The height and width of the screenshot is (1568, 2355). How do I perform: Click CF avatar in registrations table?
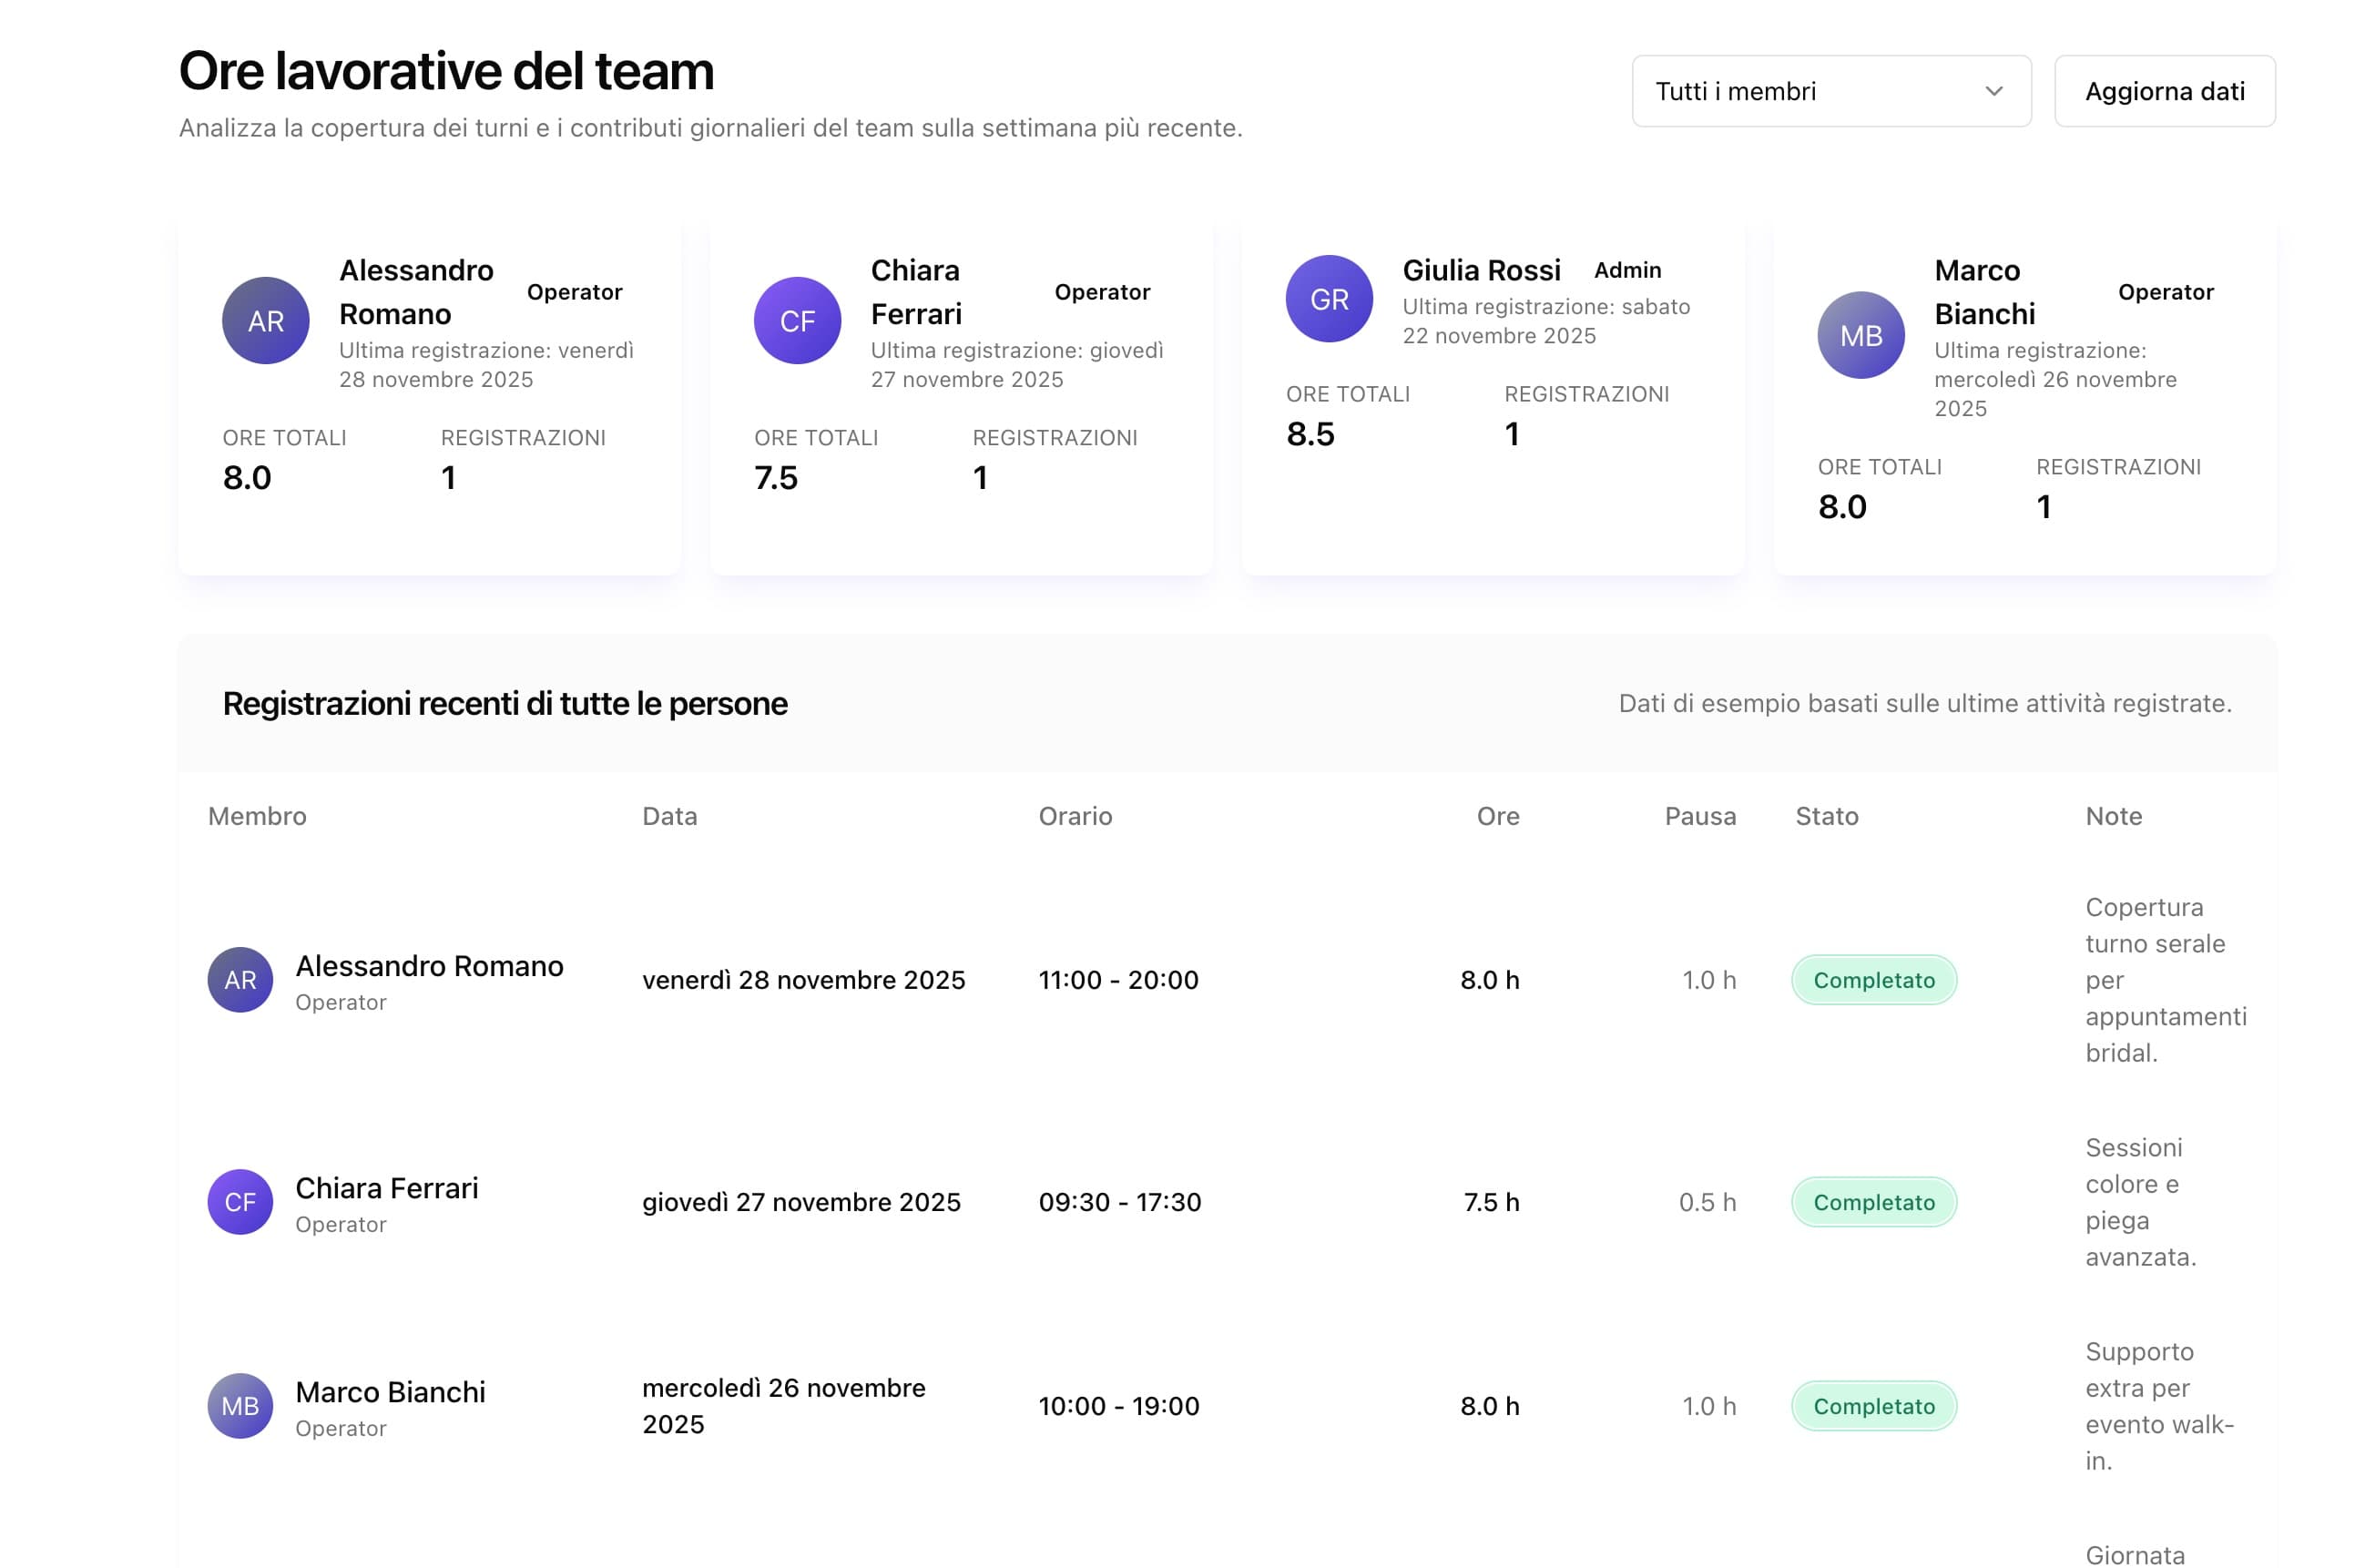pyautogui.click(x=240, y=1202)
